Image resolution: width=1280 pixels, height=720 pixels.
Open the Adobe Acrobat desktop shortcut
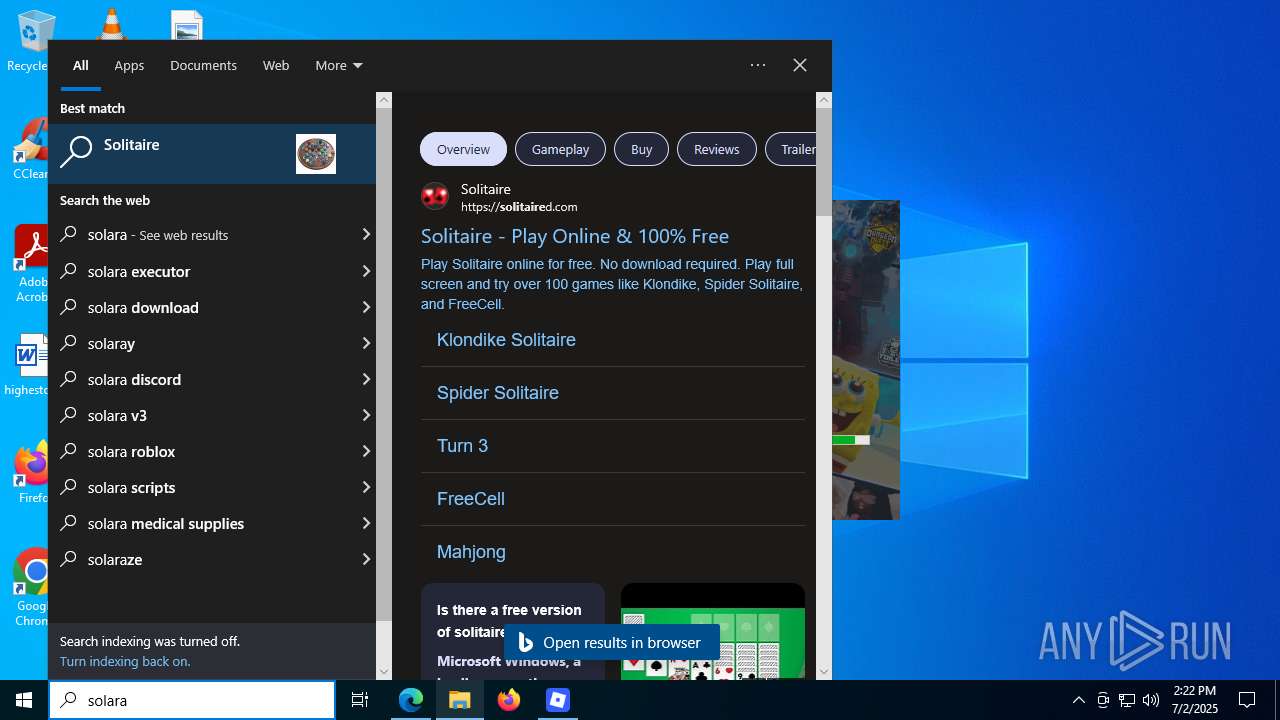[30, 264]
